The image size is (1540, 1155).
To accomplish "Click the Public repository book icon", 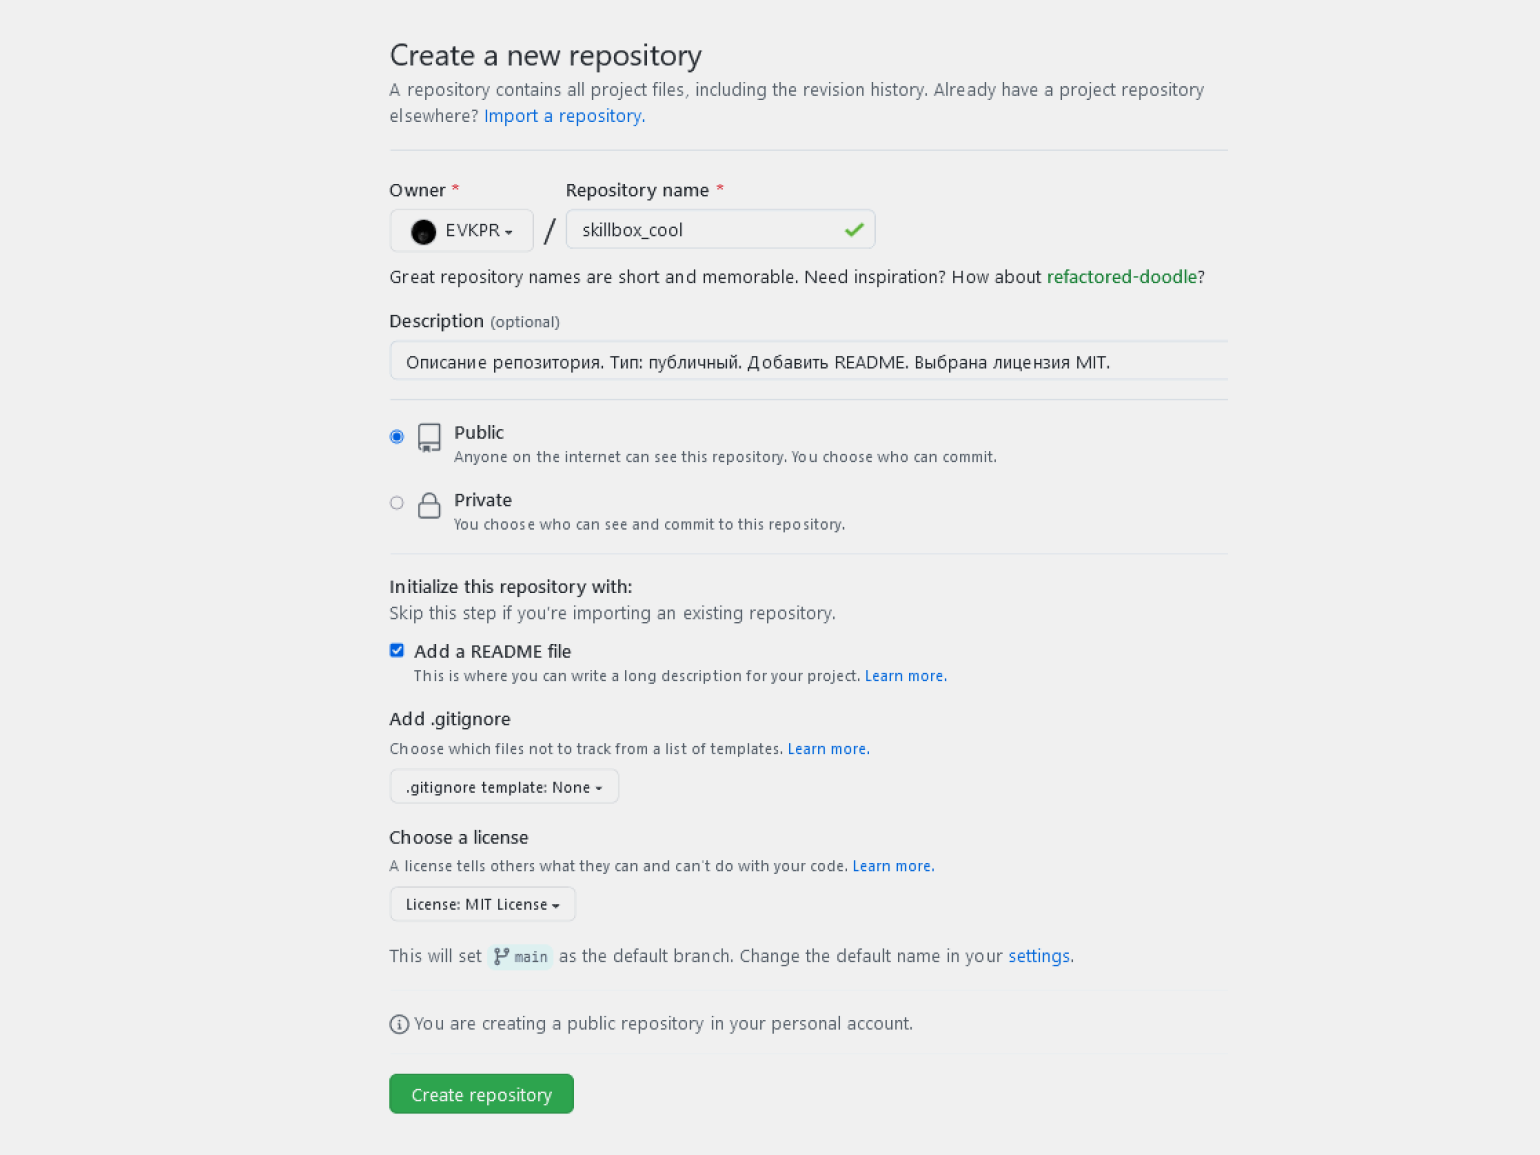I will (x=429, y=437).
